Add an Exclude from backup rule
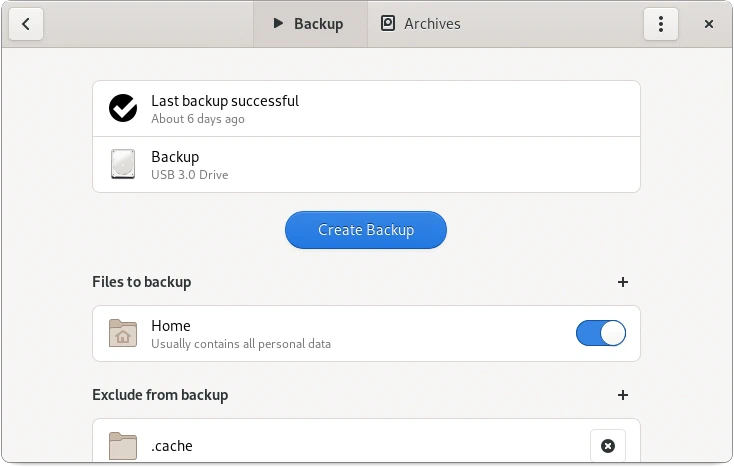Viewport: 734px width, 467px height. [622, 395]
